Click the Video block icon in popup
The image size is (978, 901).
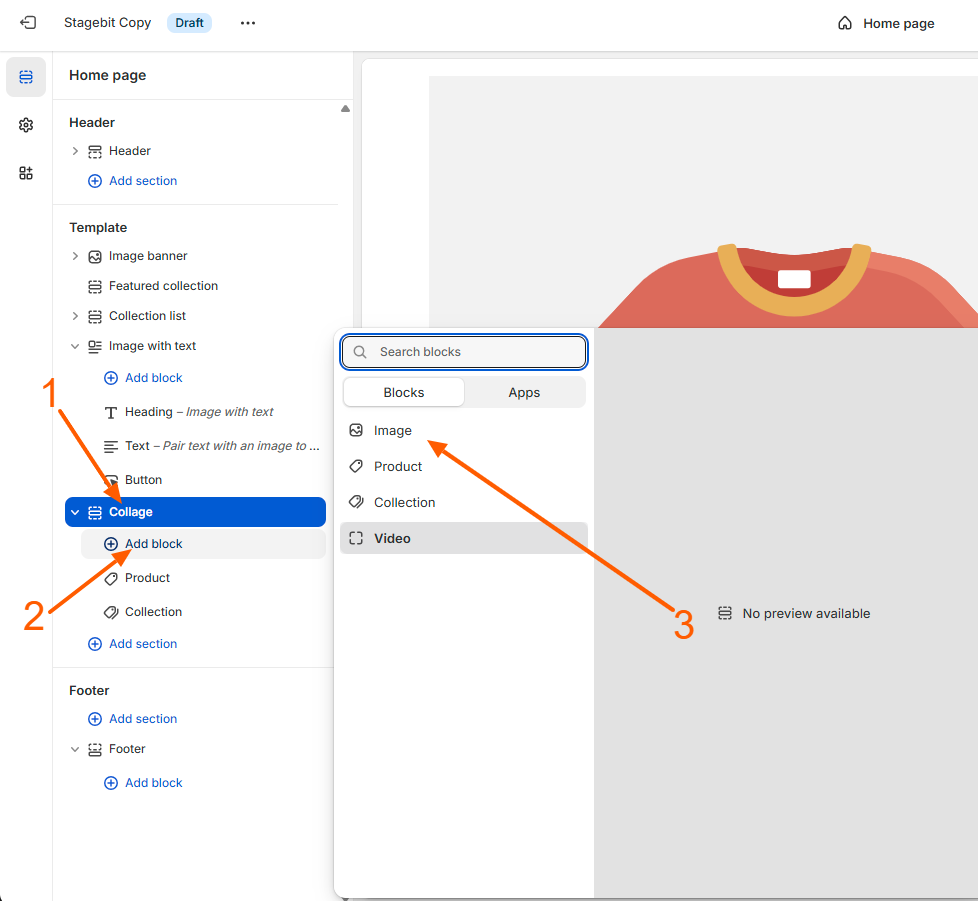(356, 538)
